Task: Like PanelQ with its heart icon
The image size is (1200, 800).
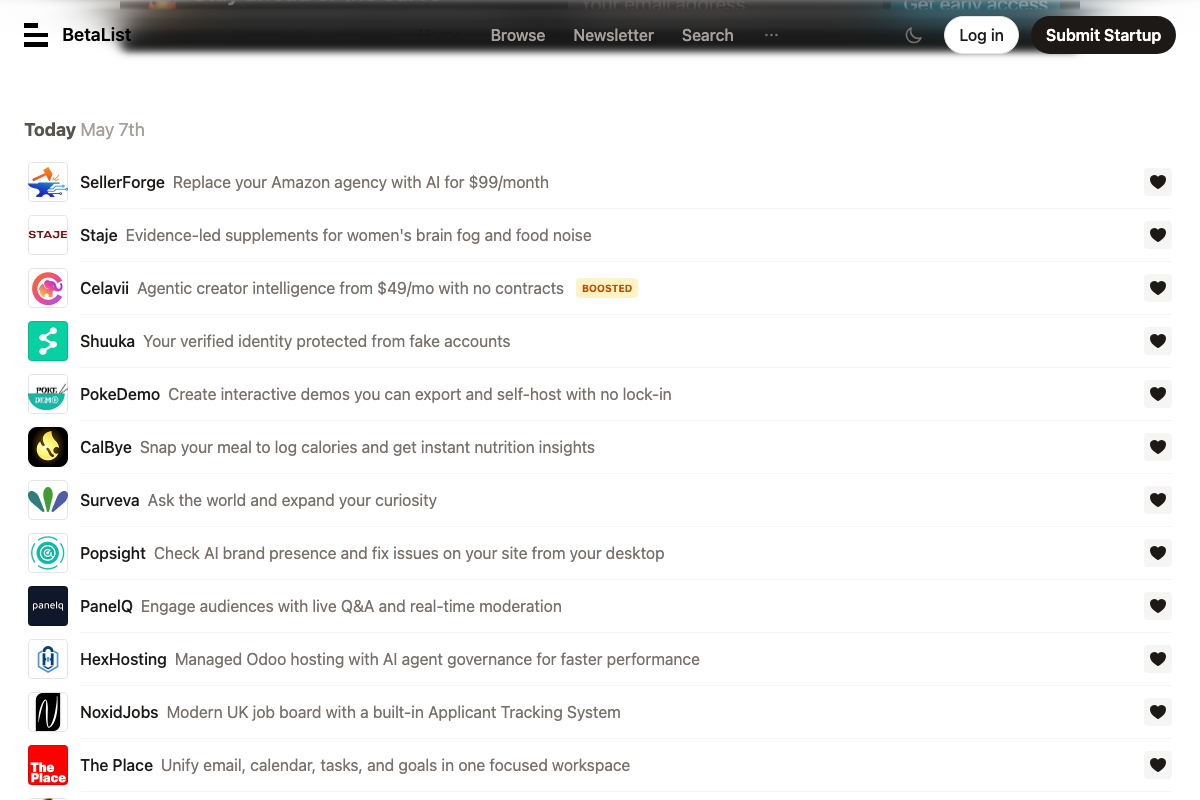Action: (1158, 606)
